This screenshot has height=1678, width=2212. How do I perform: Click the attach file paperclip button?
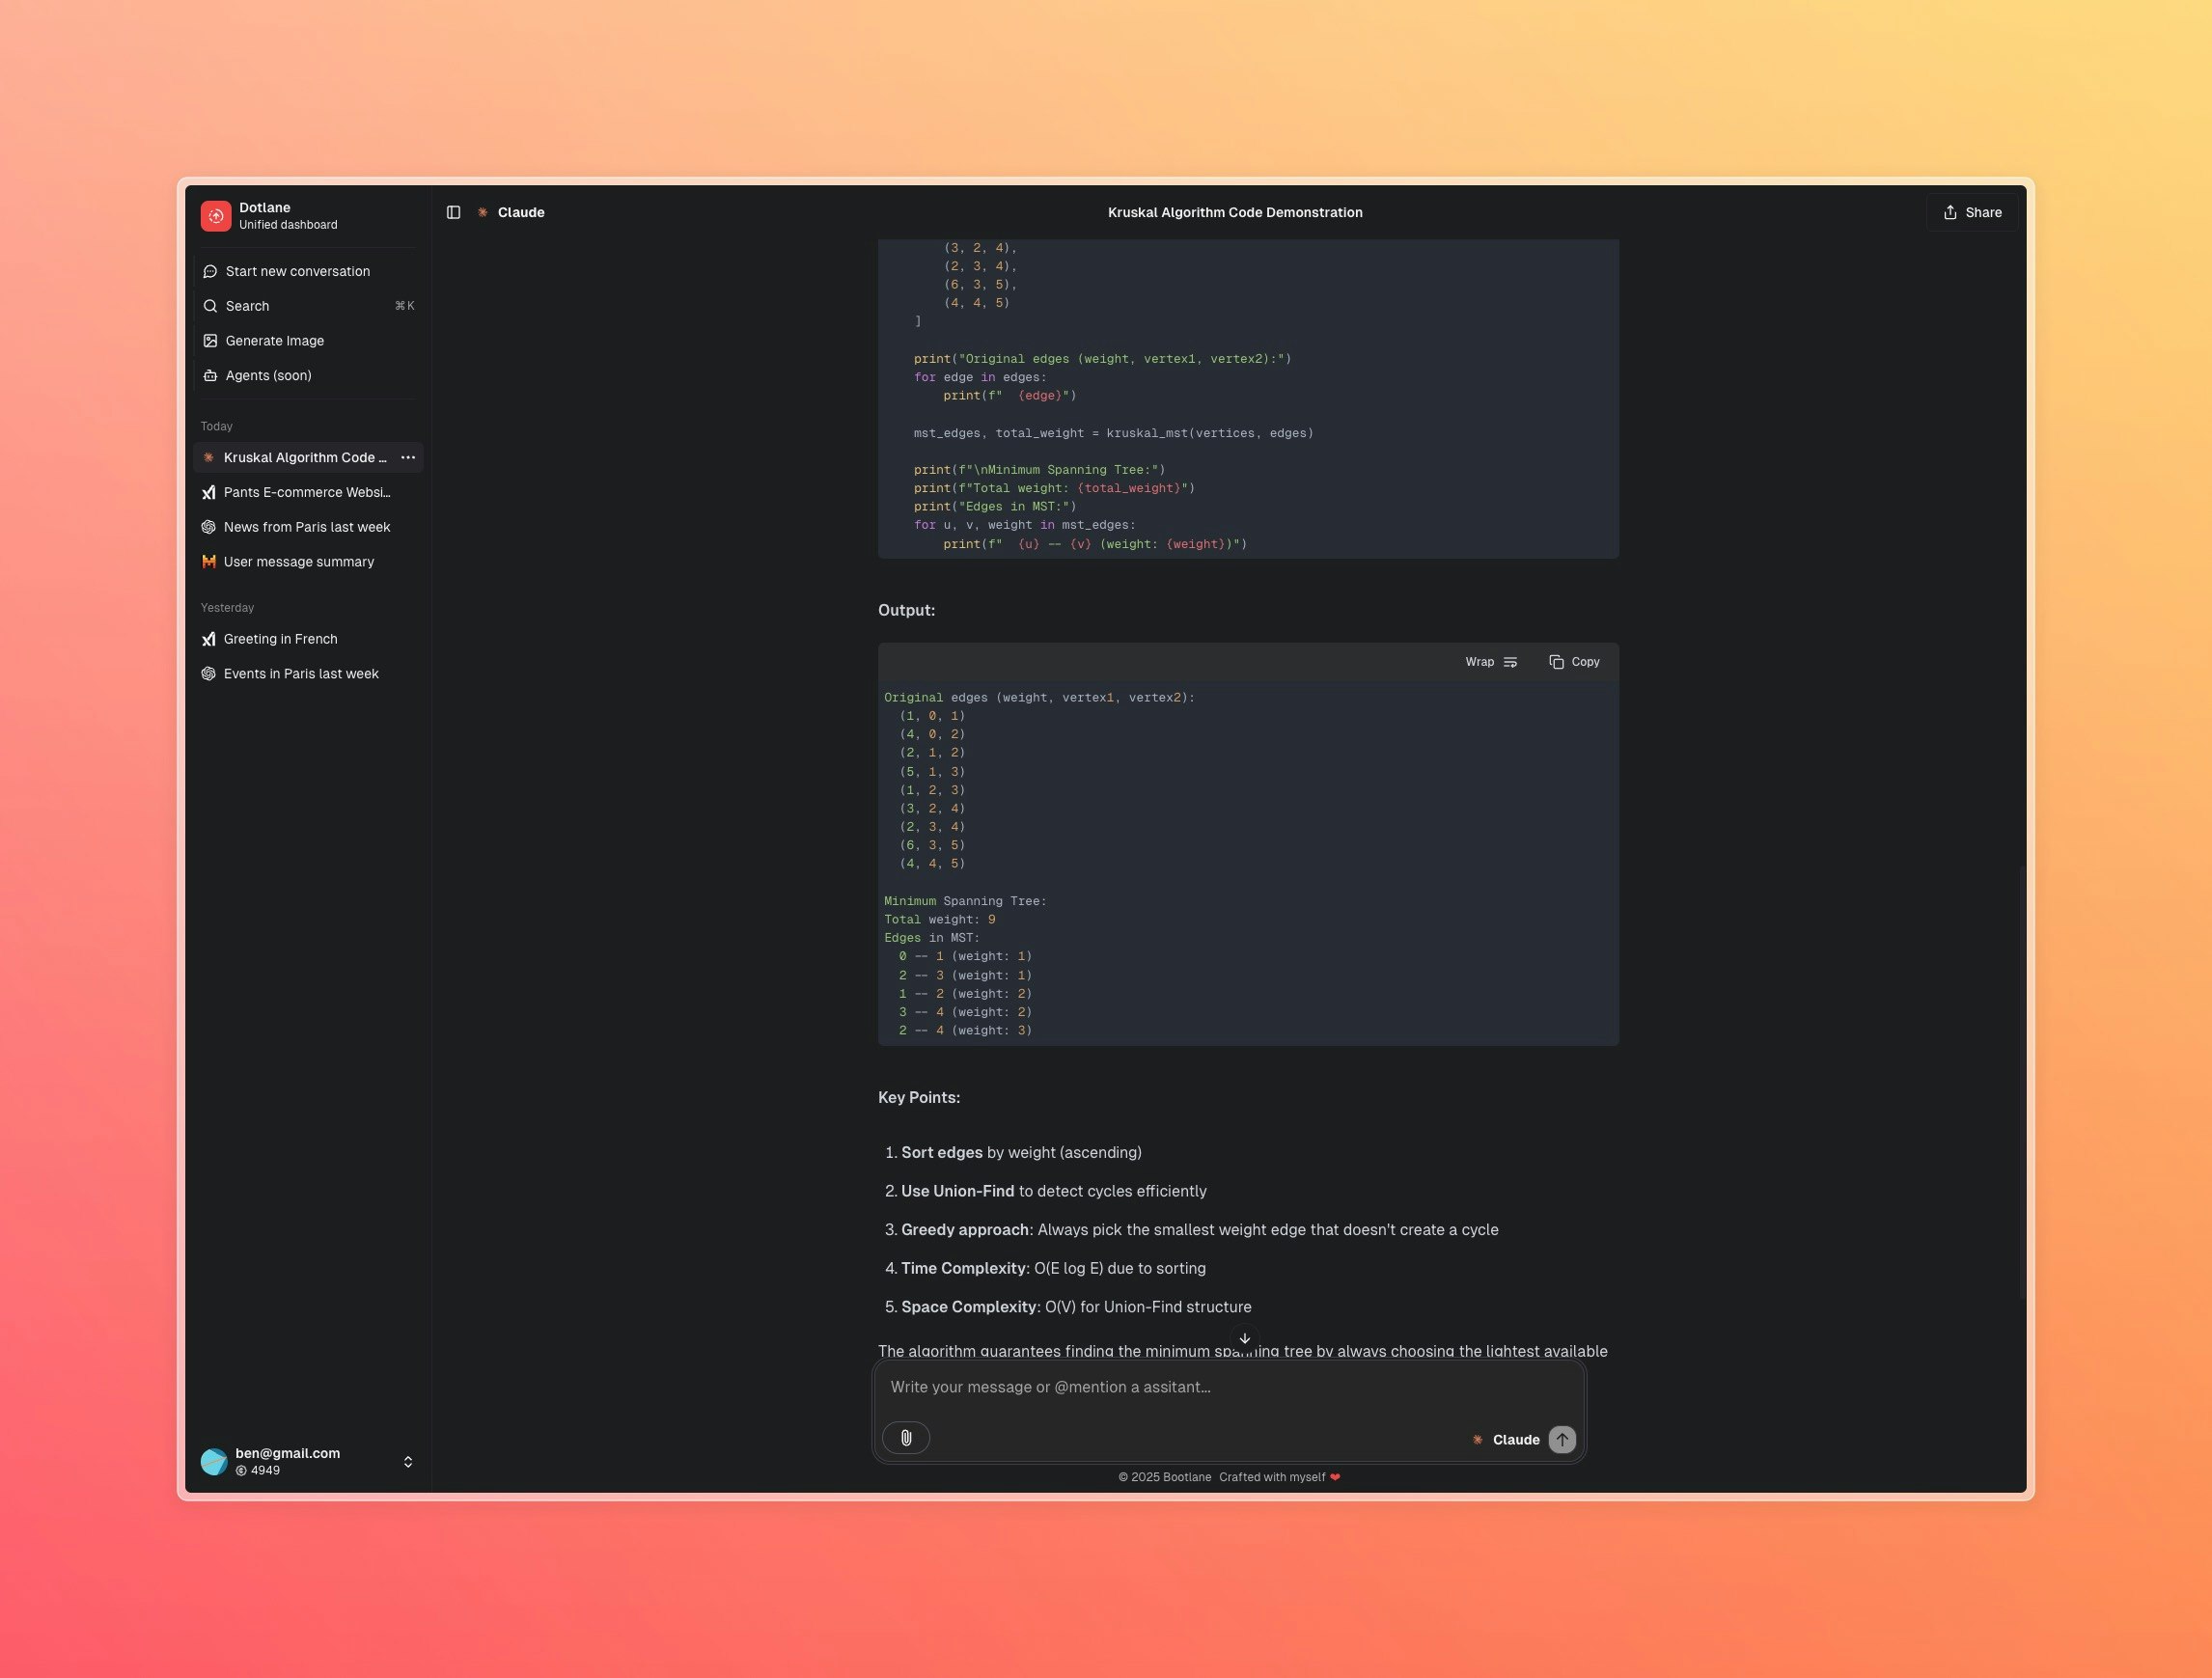pos(906,1438)
